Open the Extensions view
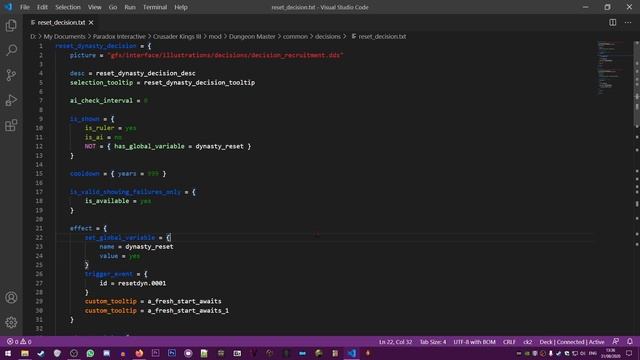The image size is (640, 360). tap(11, 125)
